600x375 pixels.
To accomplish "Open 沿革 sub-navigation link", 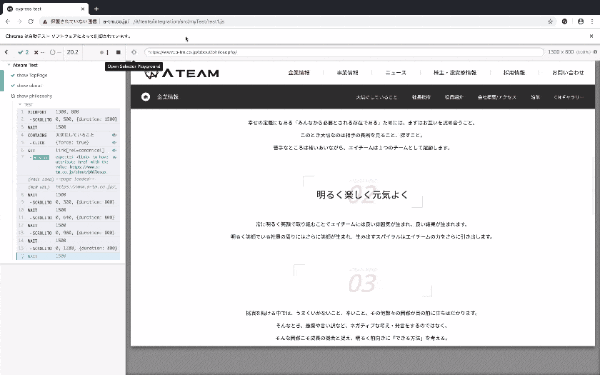I will [535, 97].
